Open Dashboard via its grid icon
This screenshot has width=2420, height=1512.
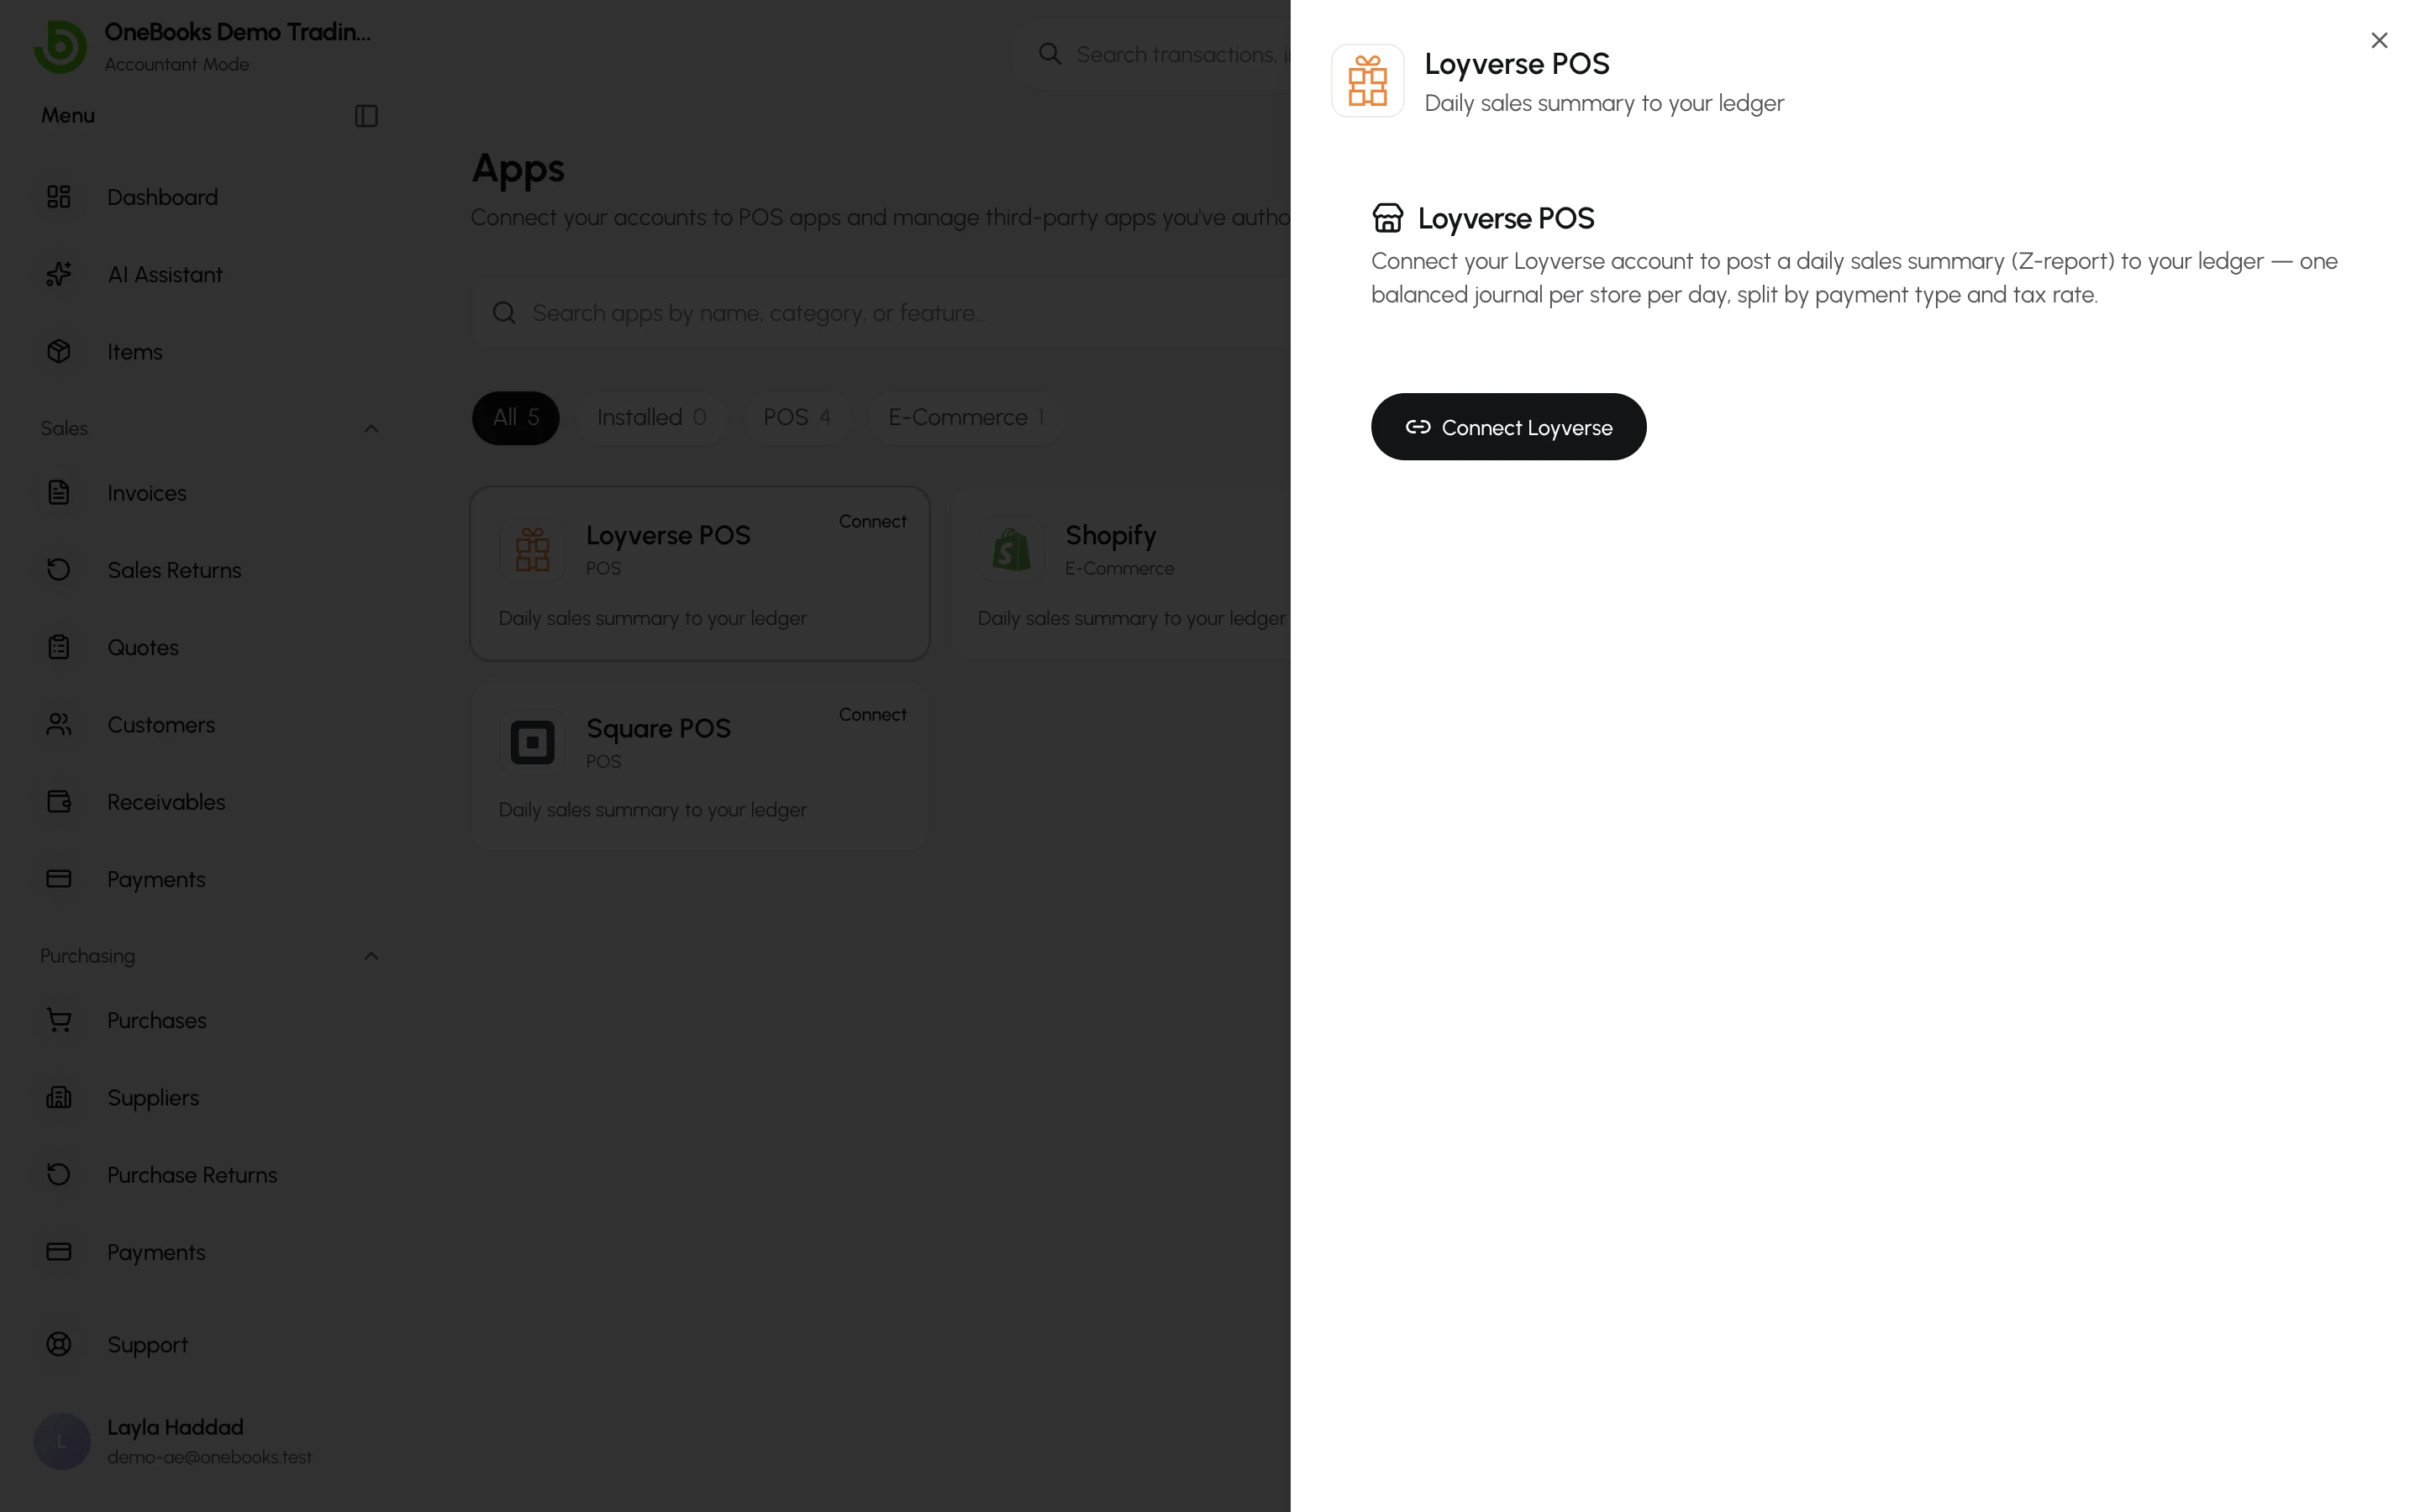click(x=59, y=197)
